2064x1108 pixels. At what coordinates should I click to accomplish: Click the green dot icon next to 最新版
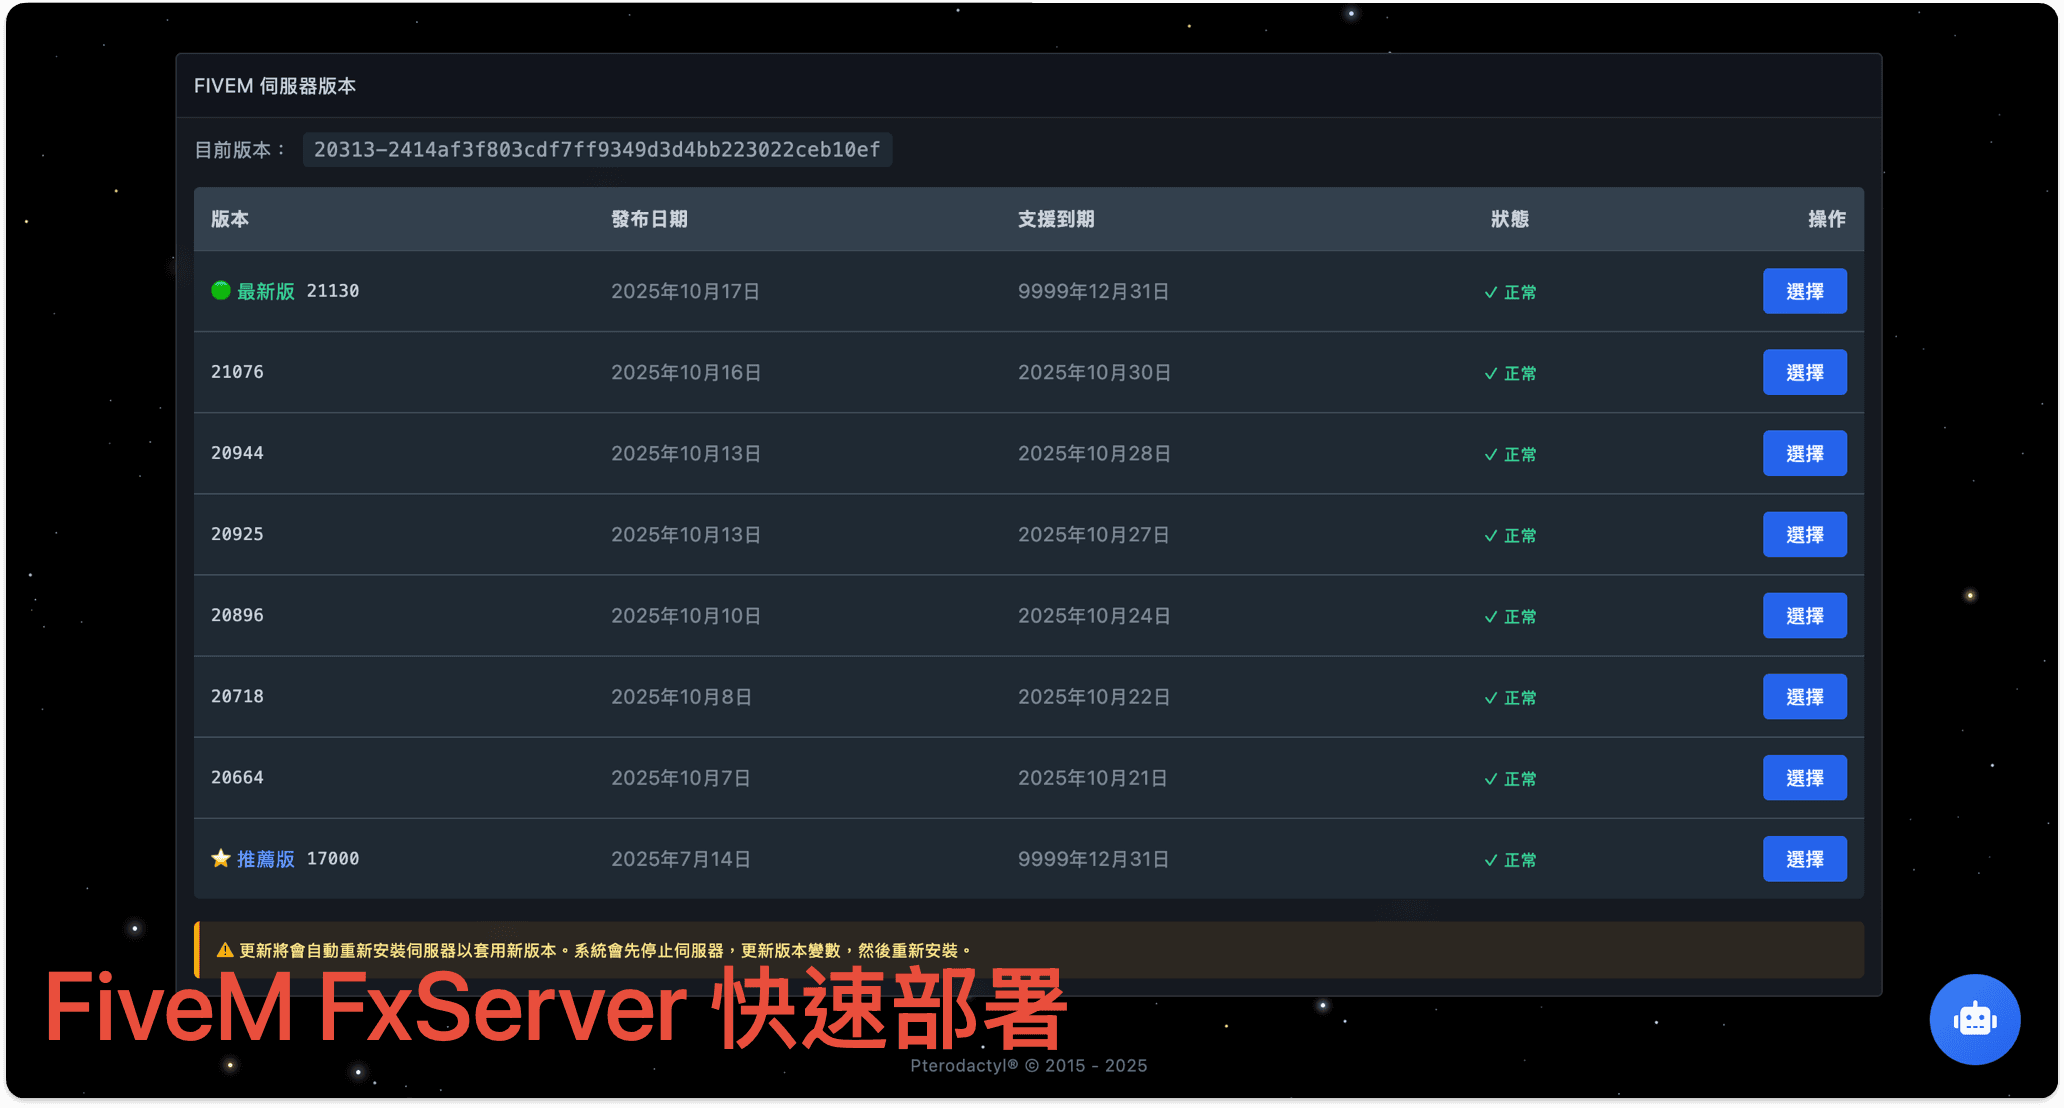click(x=220, y=291)
